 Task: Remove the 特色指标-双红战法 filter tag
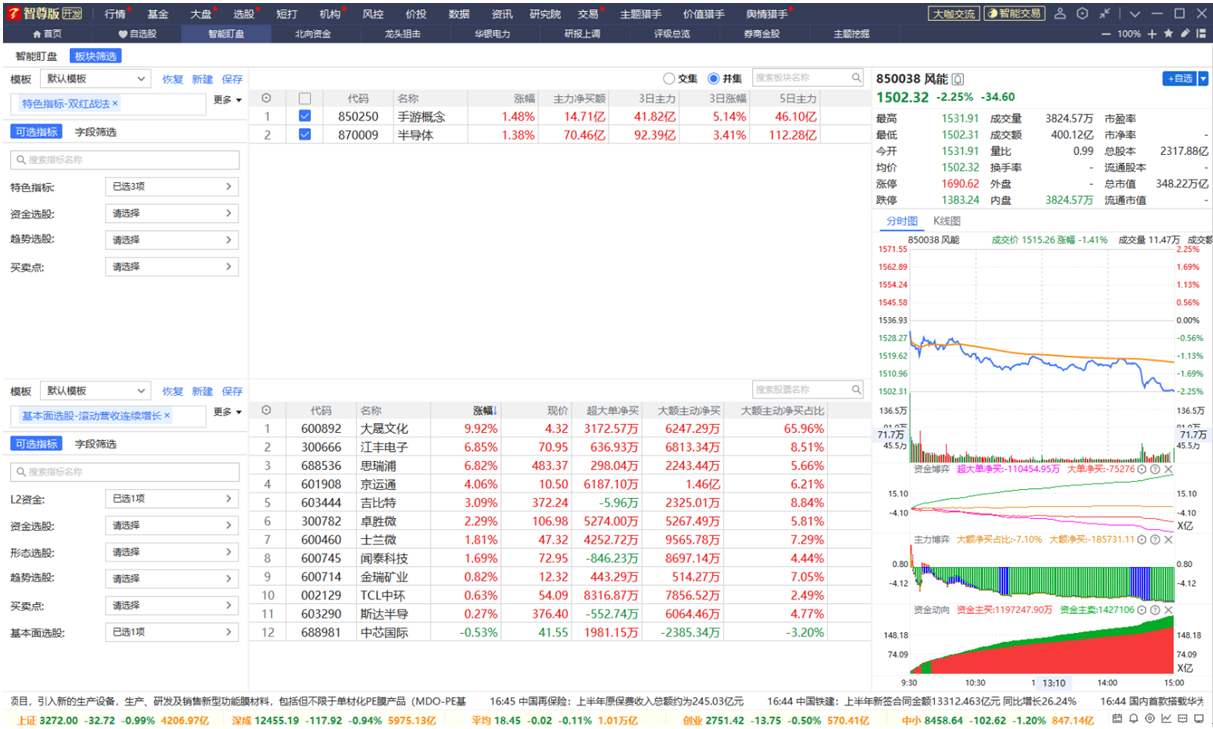115,104
